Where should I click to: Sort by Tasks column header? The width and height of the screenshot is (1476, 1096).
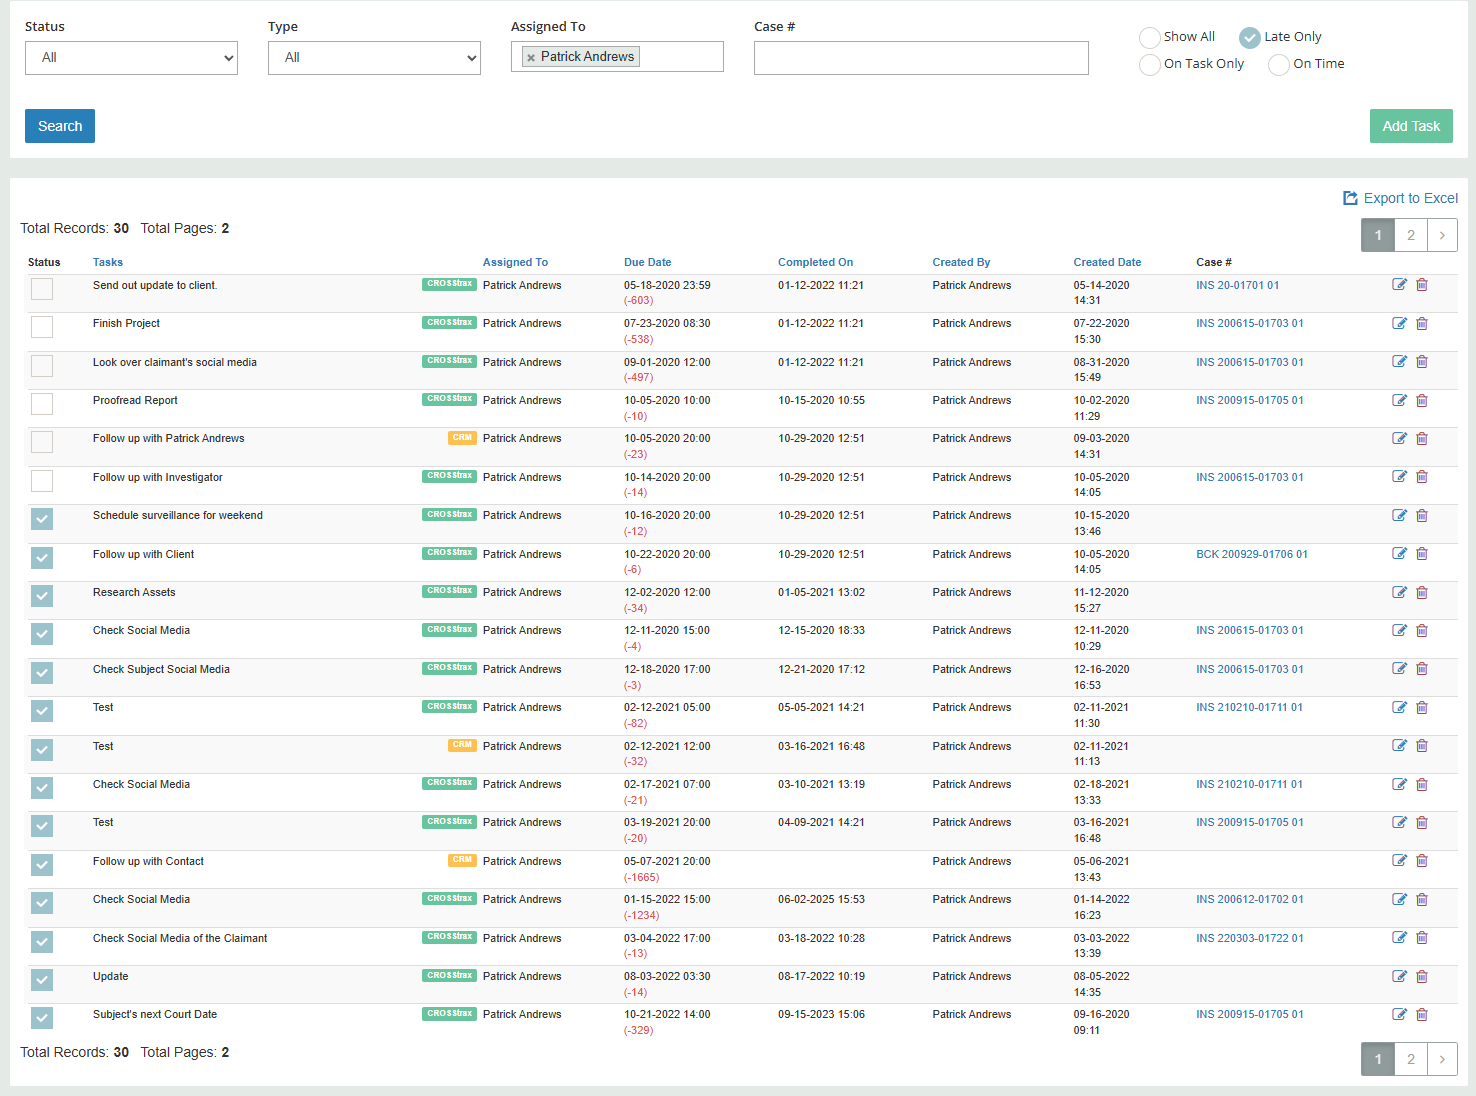108,262
